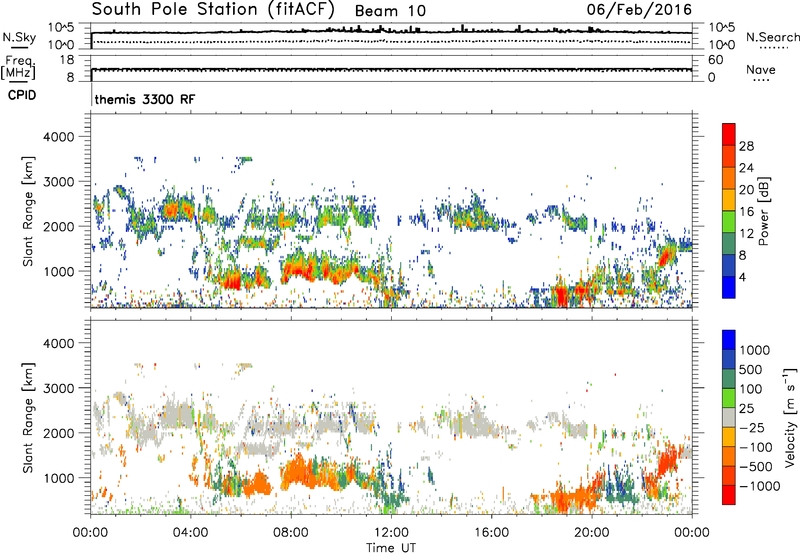Select the light green 12–16 dB swatch
Viewport: 800px width, 554px height.
pyautogui.click(x=729, y=222)
